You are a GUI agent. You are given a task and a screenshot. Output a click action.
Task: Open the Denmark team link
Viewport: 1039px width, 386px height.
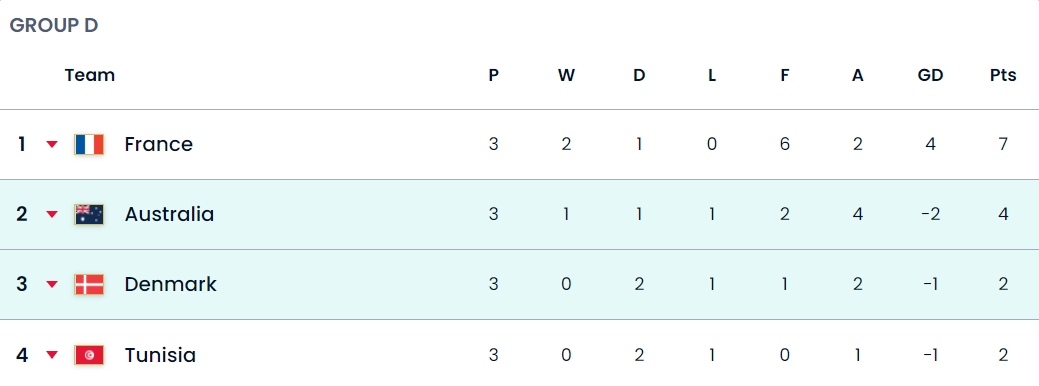click(170, 285)
